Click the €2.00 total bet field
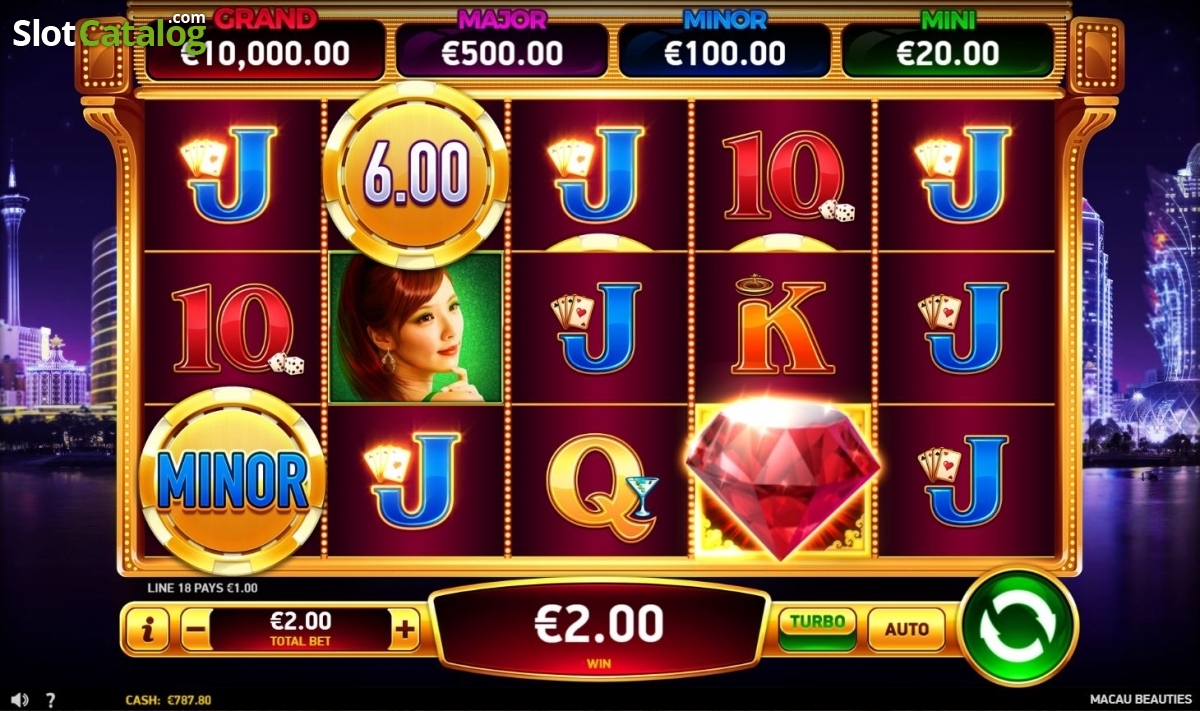Image resolution: width=1200 pixels, height=711 pixels. [300, 629]
